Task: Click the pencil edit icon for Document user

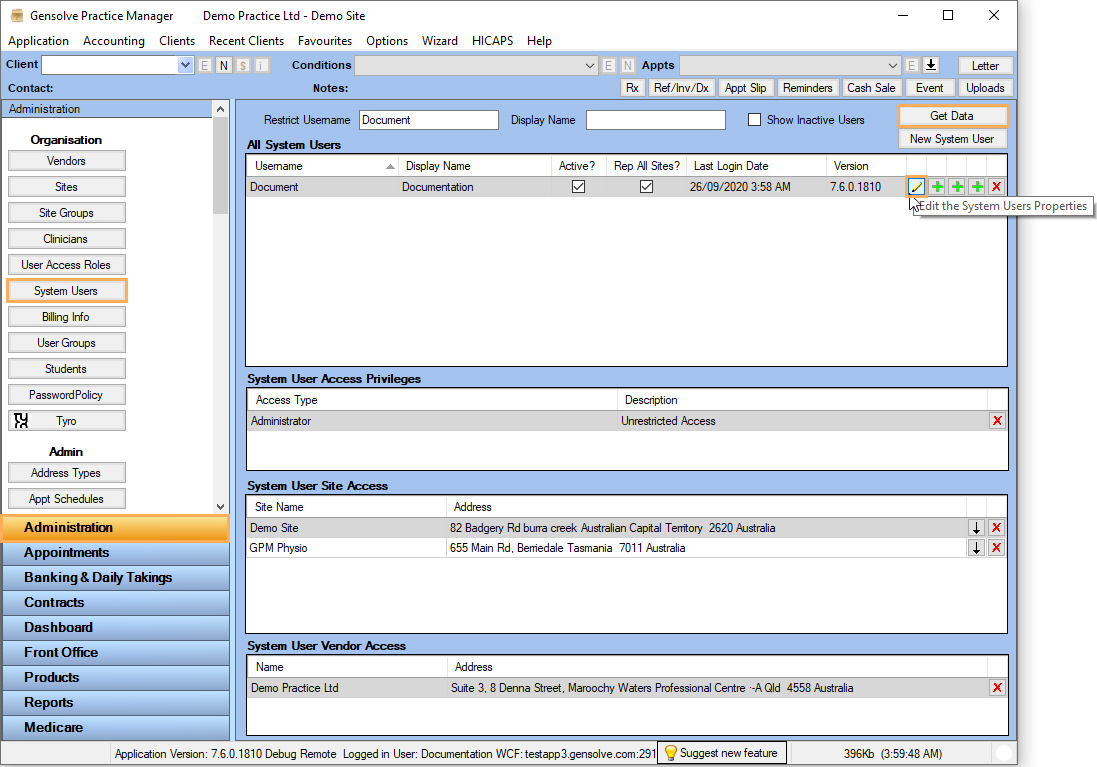Action: [x=916, y=187]
